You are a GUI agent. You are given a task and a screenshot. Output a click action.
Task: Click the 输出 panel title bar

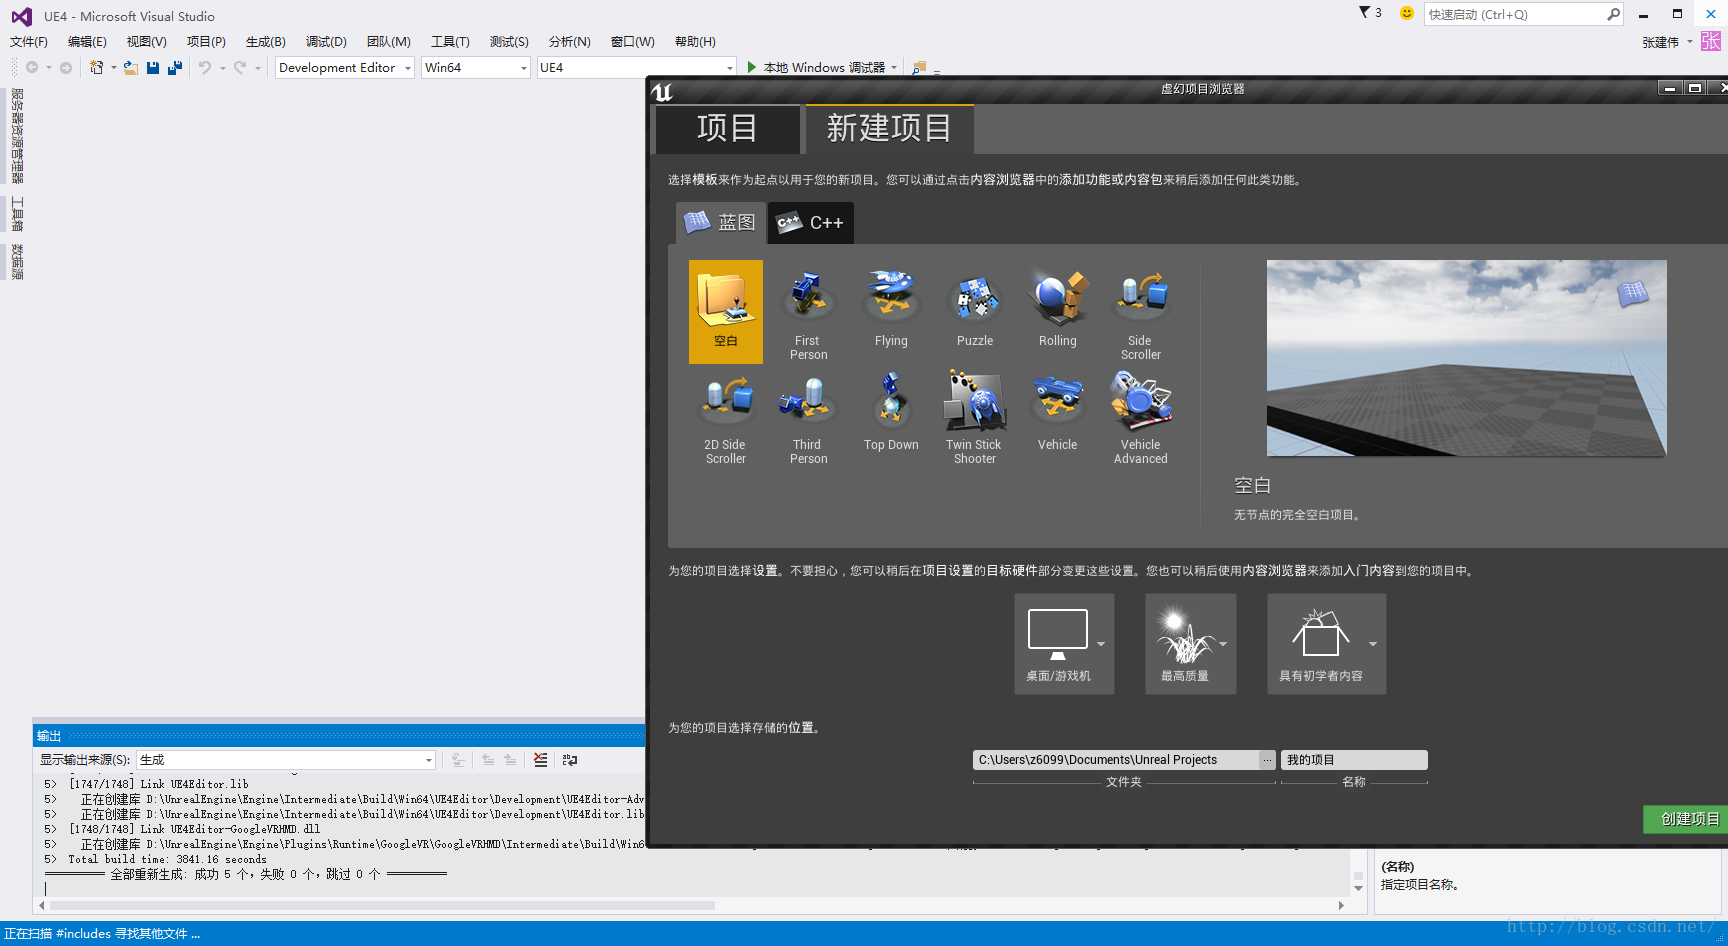(339, 736)
